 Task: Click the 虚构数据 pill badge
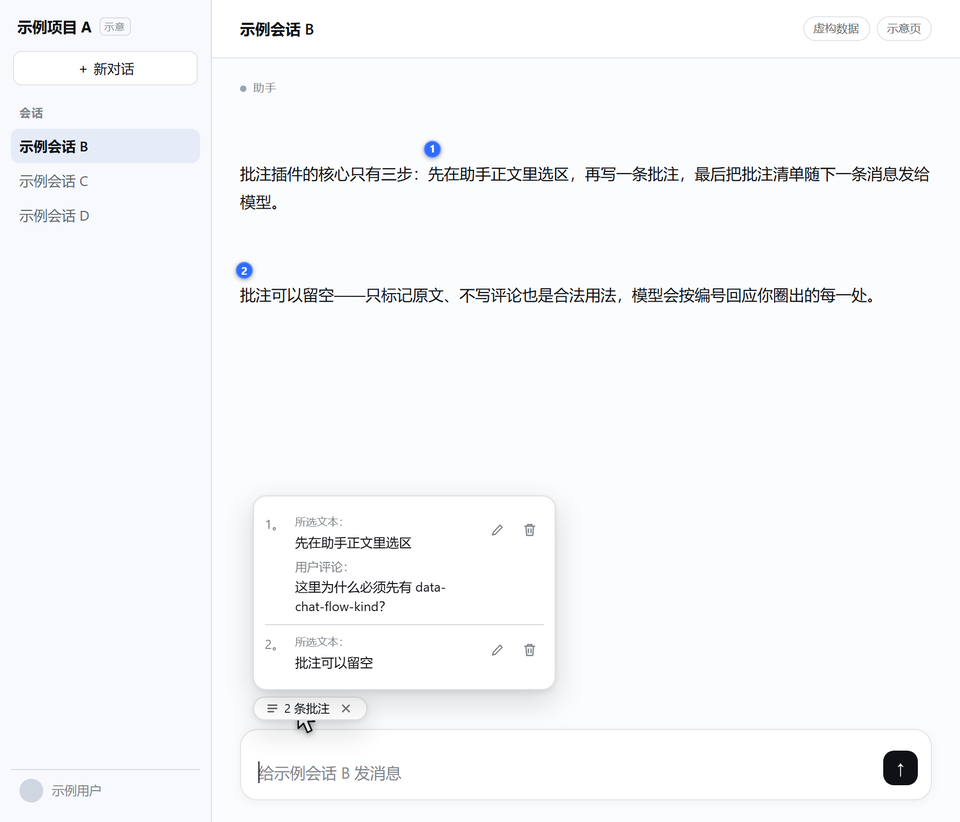[836, 29]
